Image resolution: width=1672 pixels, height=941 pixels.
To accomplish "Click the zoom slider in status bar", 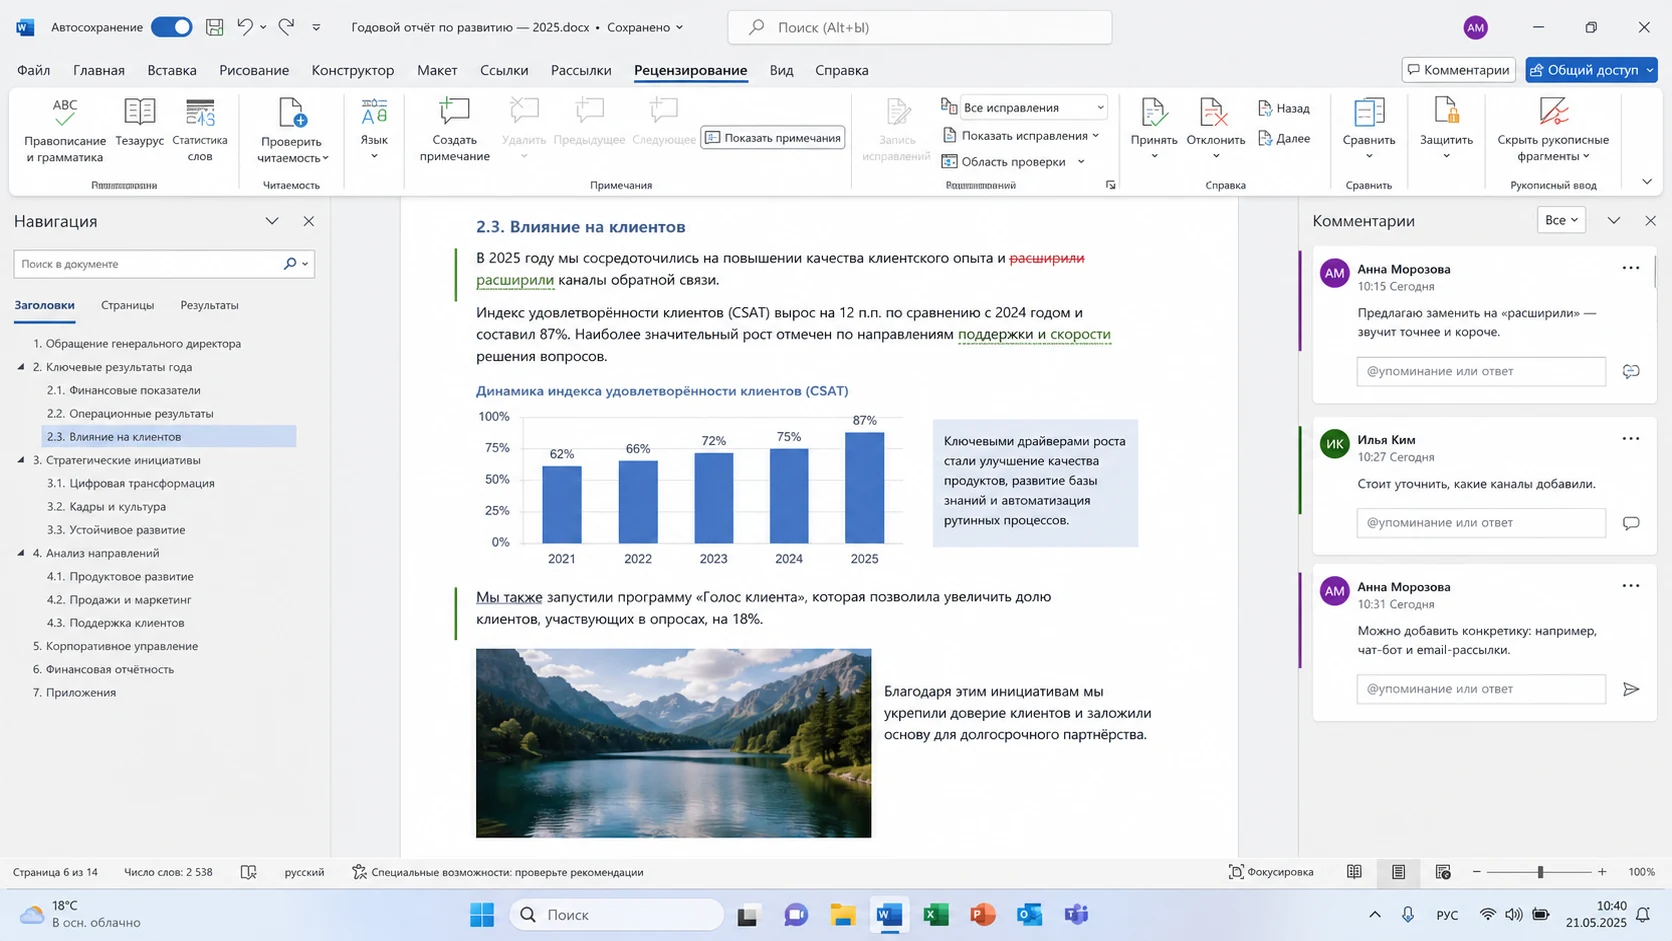I will (1540, 872).
